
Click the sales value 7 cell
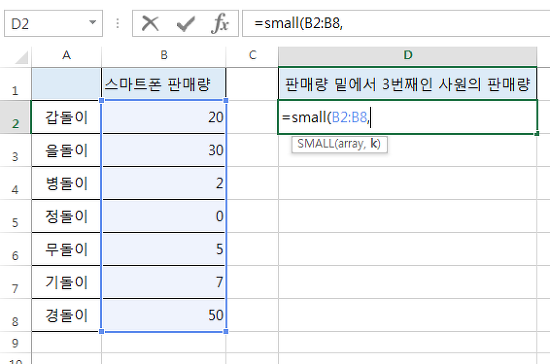point(164,282)
